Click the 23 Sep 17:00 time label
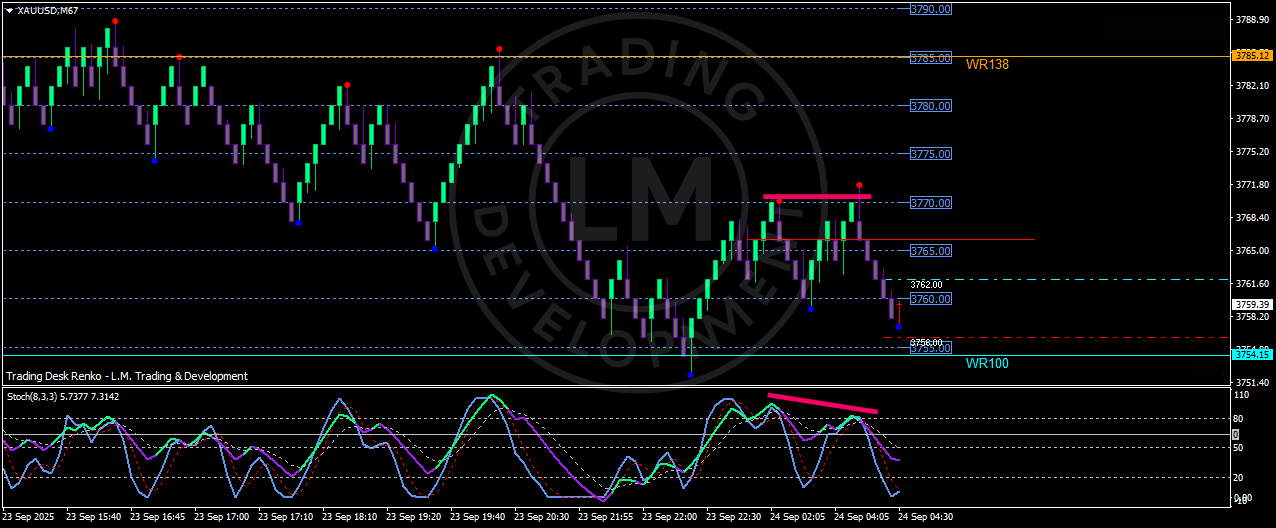The width and height of the screenshot is (1276, 528). click(221, 517)
